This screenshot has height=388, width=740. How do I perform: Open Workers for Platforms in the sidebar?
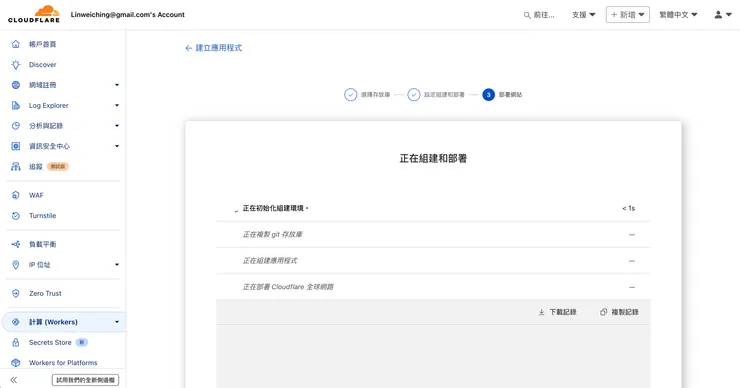(63, 363)
